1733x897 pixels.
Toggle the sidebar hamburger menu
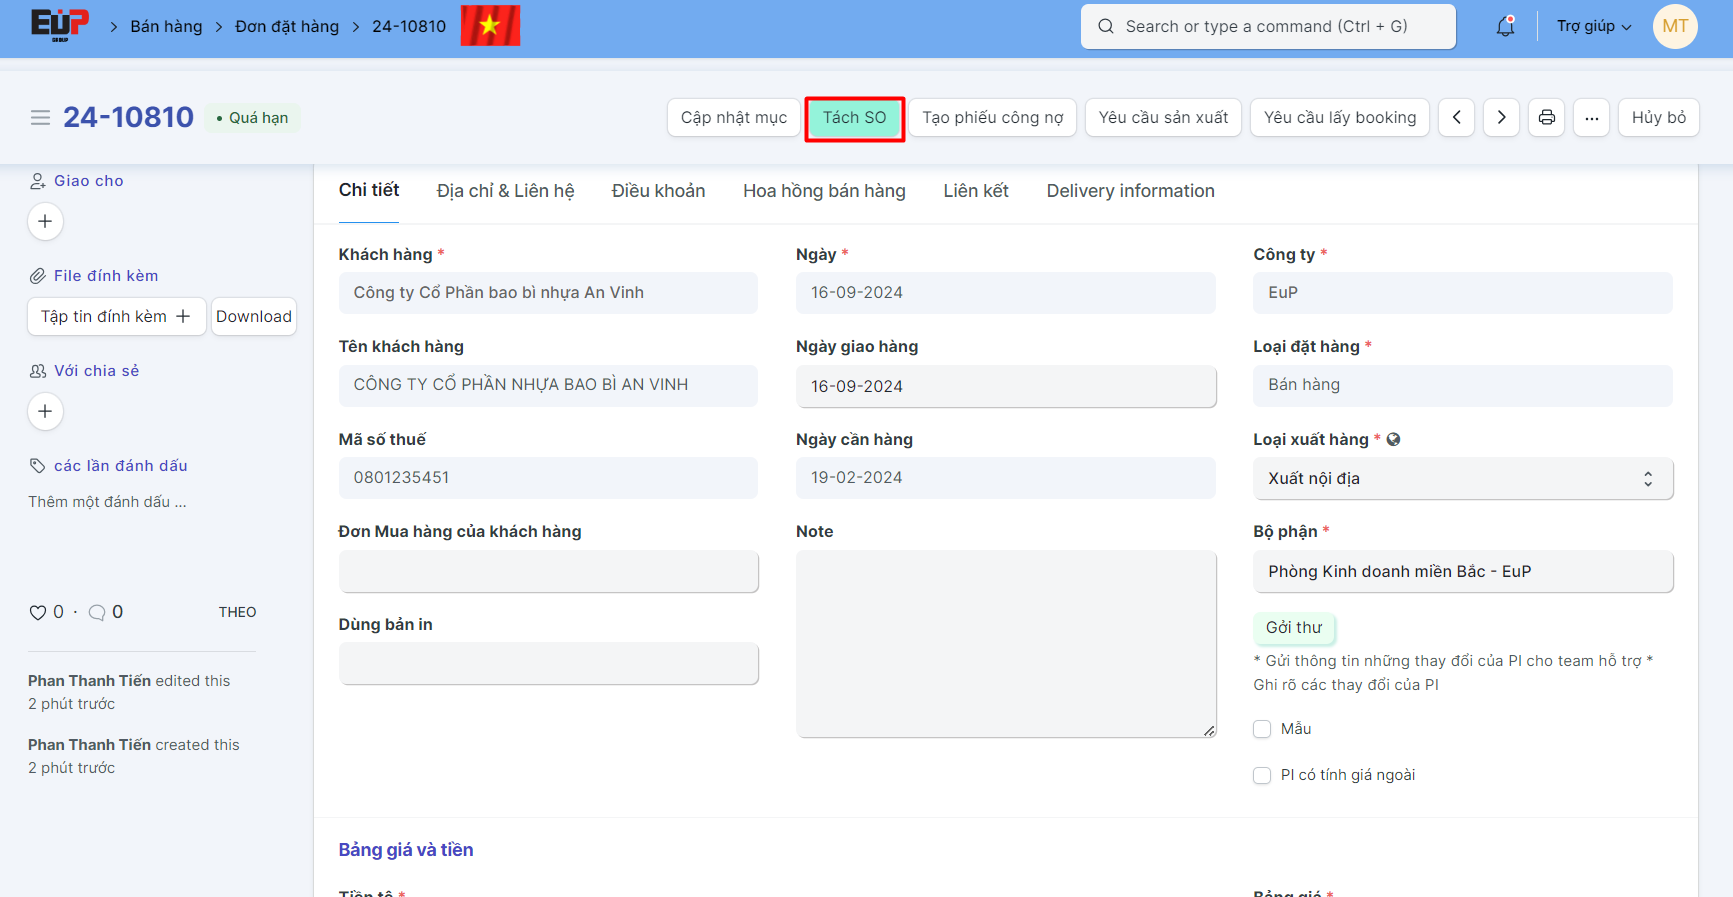40,118
